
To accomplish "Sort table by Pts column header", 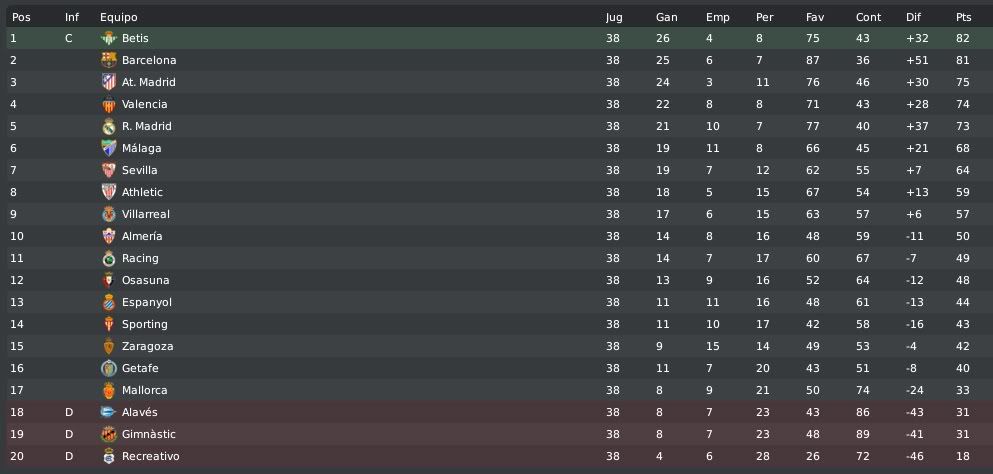I will coord(963,17).
